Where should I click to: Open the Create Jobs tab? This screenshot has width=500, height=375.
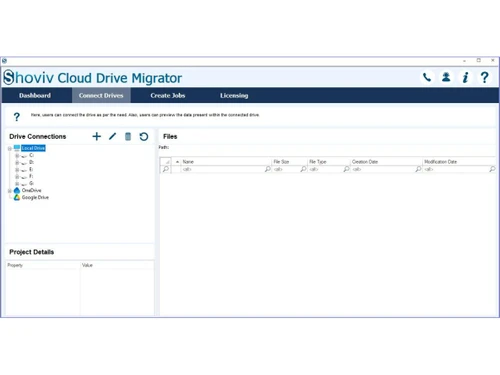(168, 95)
